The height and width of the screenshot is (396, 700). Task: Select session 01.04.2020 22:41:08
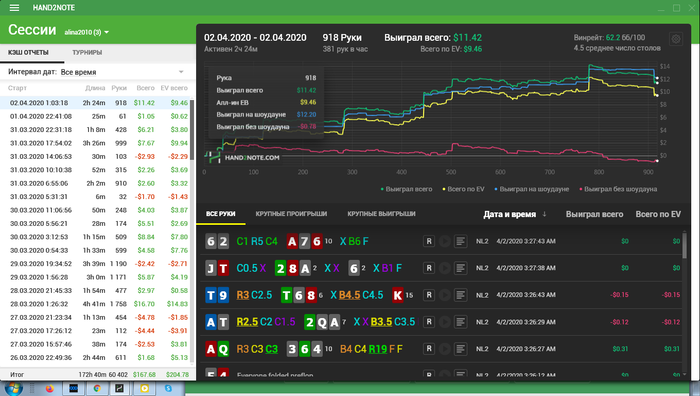[x=95, y=116]
